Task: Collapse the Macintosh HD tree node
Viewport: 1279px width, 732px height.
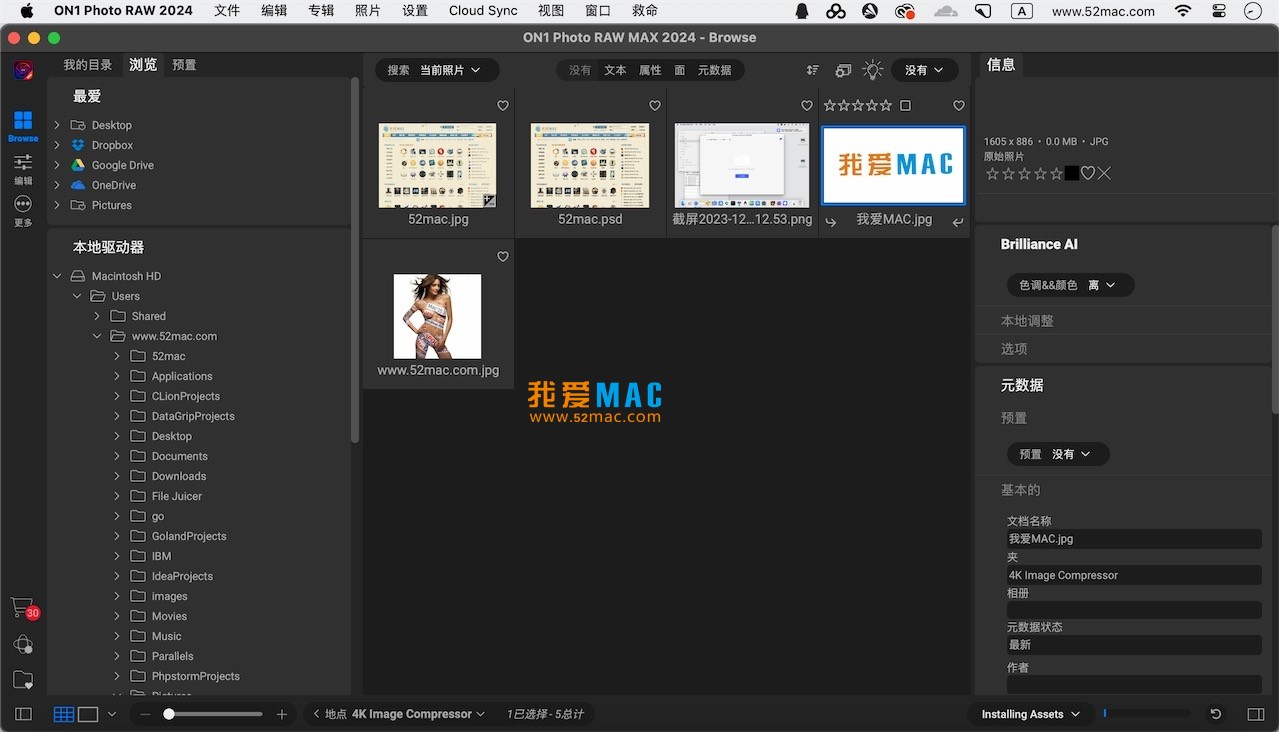Action: pos(57,276)
